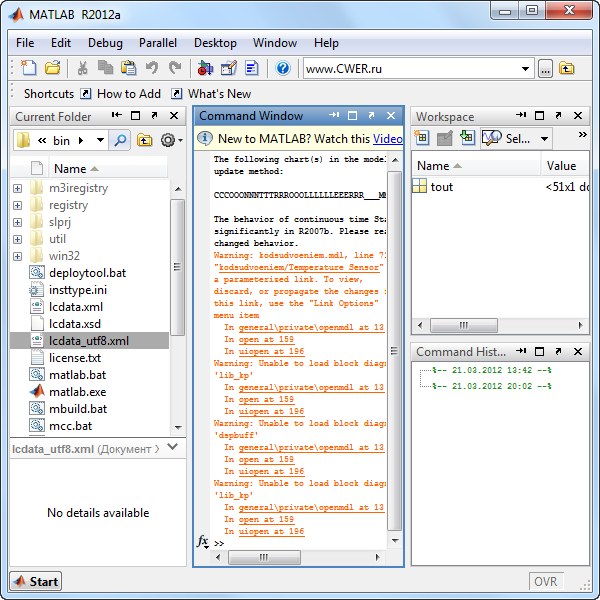
Task: Click Command Window horizontal scrollbar thumb
Action: 264,557
